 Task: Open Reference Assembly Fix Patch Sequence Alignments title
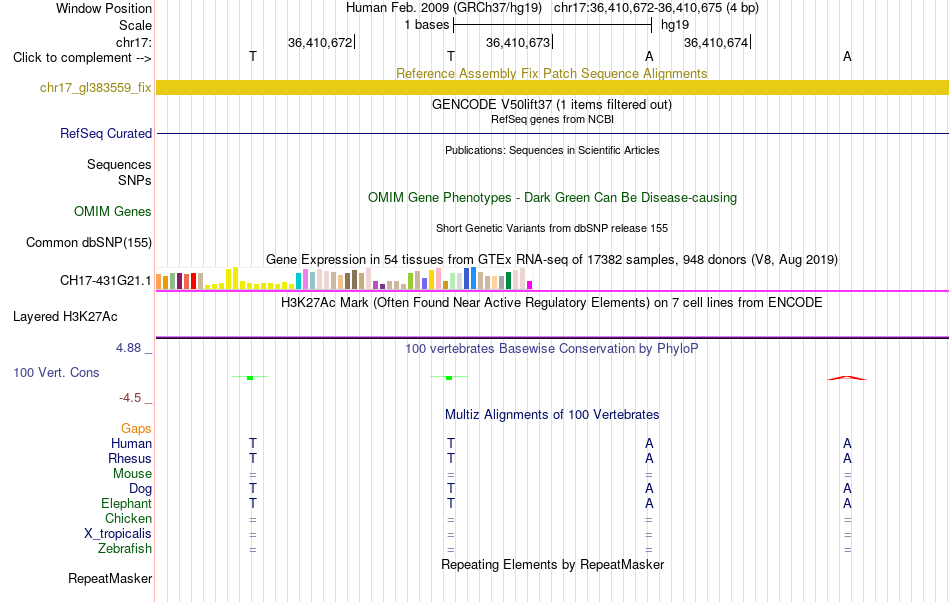coord(551,73)
